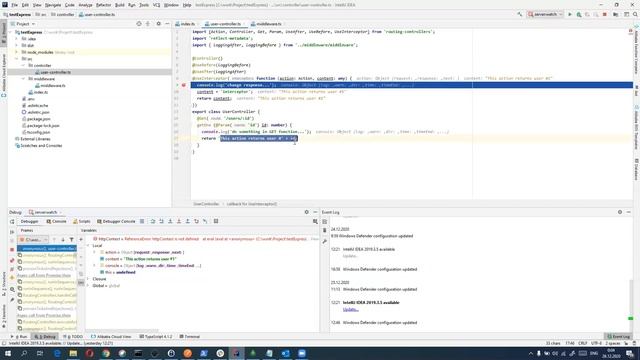640x360 pixels.
Task: Open the VCS menu
Action: 156,5
